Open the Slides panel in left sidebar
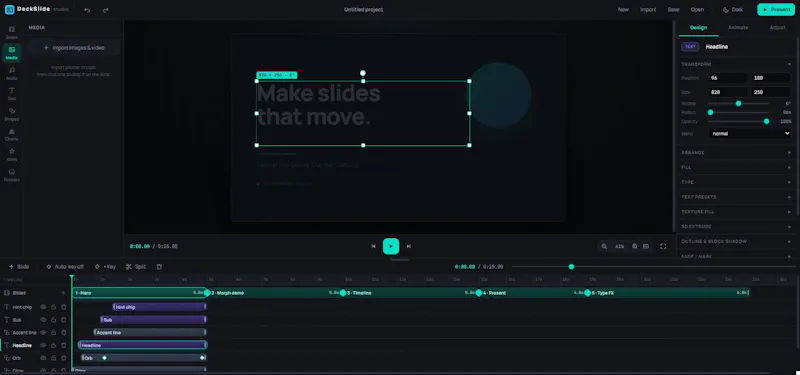 tap(12, 32)
